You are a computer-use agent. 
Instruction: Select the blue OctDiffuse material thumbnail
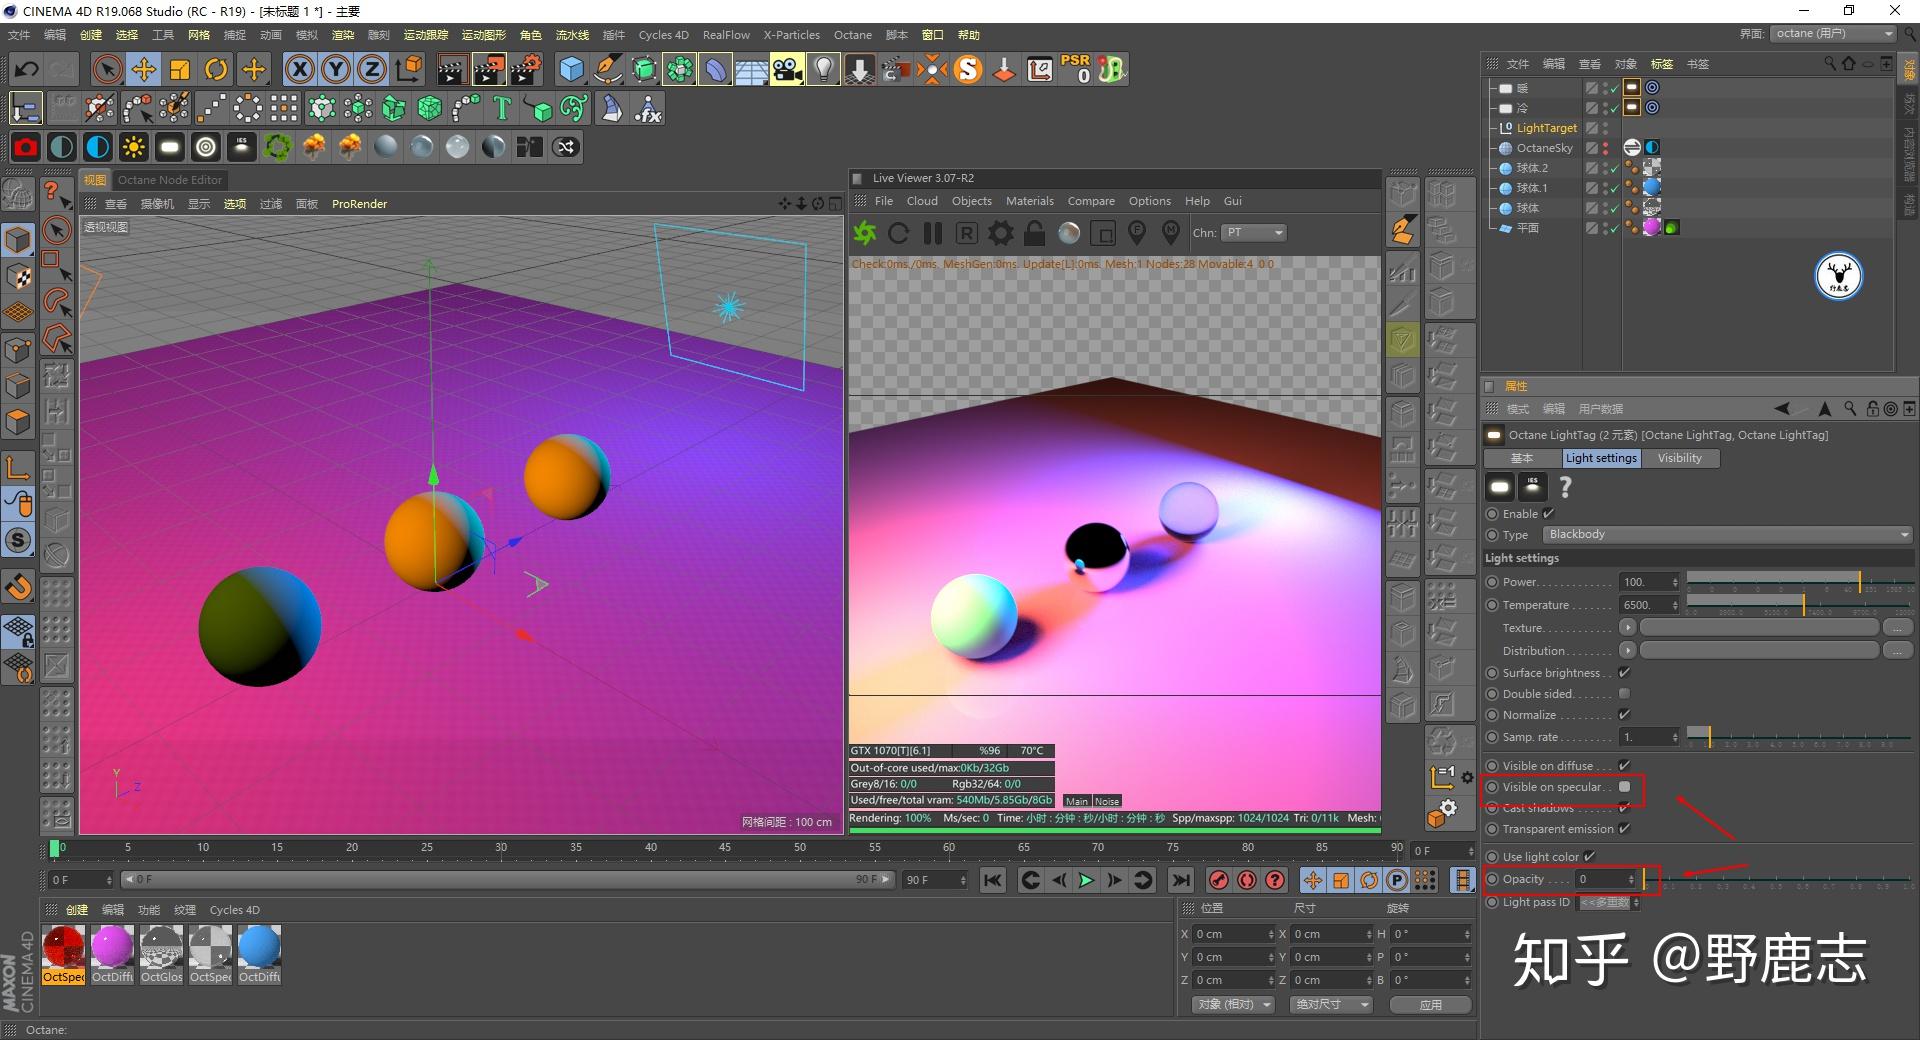point(259,948)
